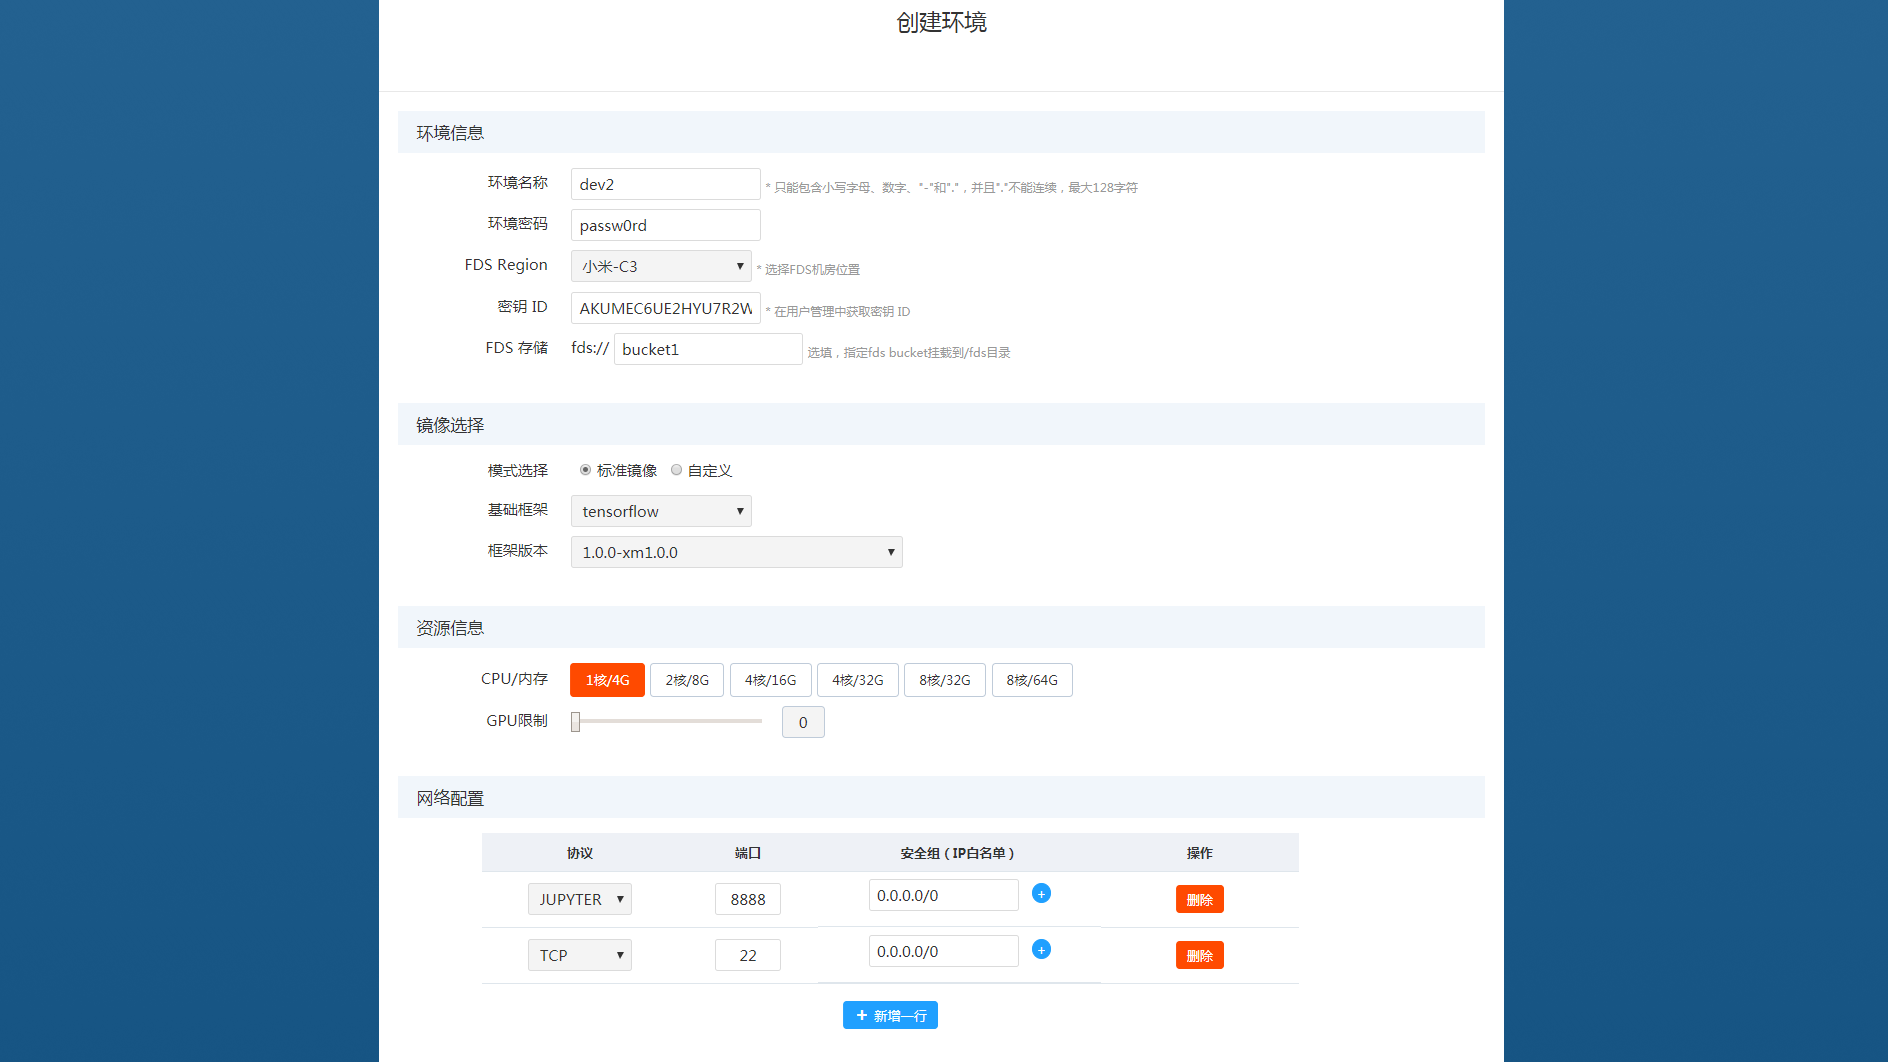Image resolution: width=1888 pixels, height=1062 pixels.
Task: Choose the 8核/32G resource option
Action: [945, 680]
